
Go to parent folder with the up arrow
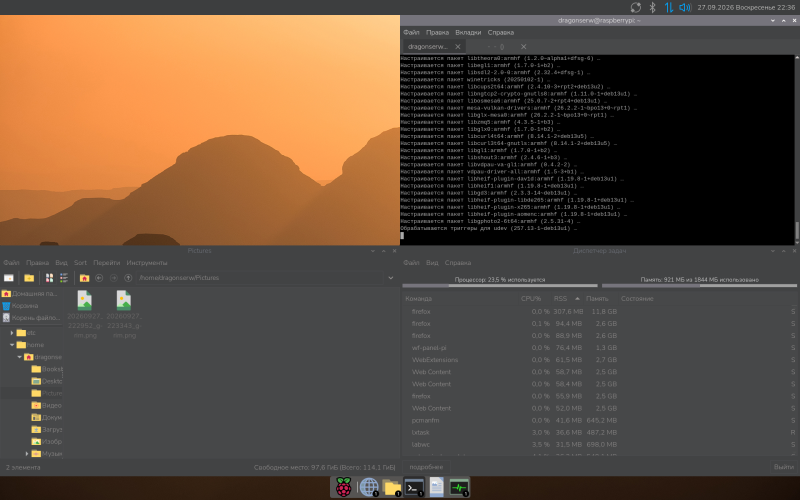(x=128, y=278)
